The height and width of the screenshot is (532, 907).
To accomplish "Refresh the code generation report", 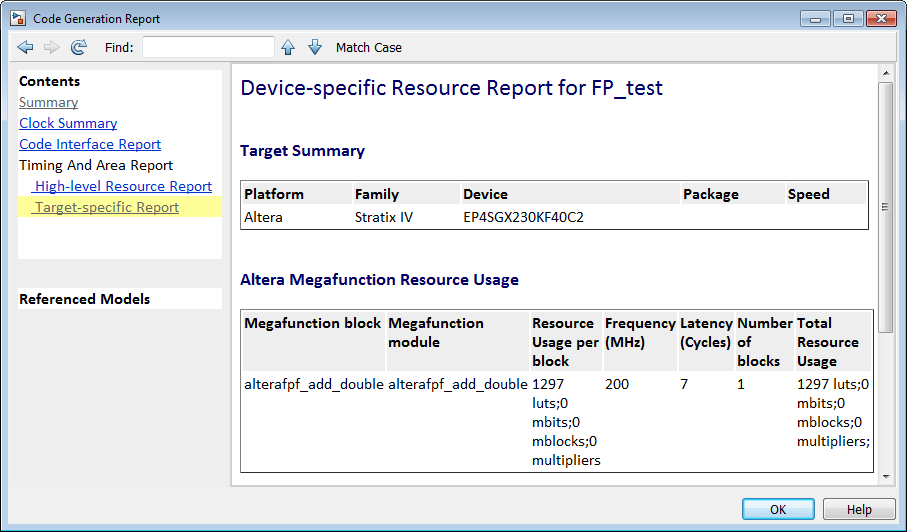I will click(79, 47).
